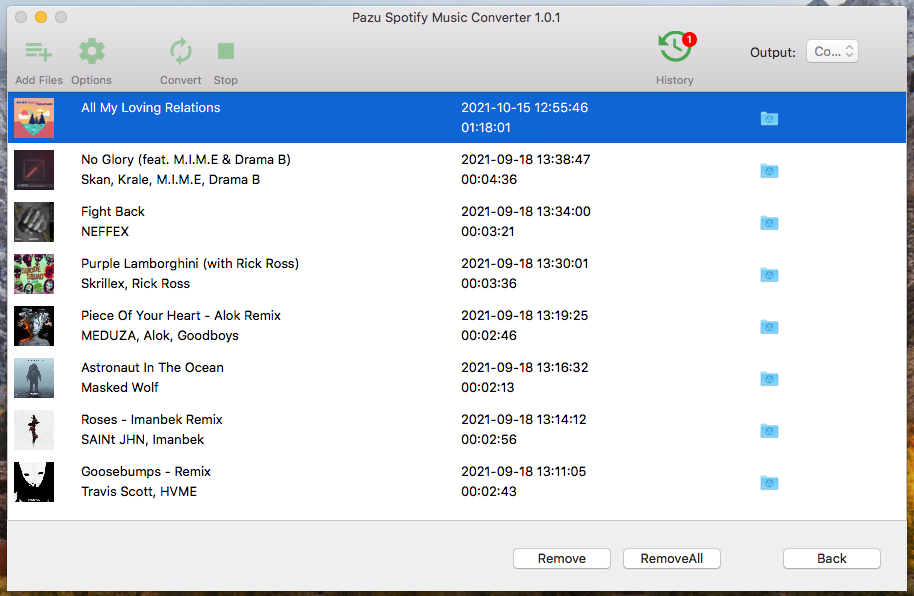This screenshot has height=596, width=914.
Task: Click the RemoveAll button
Action: tap(671, 559)
